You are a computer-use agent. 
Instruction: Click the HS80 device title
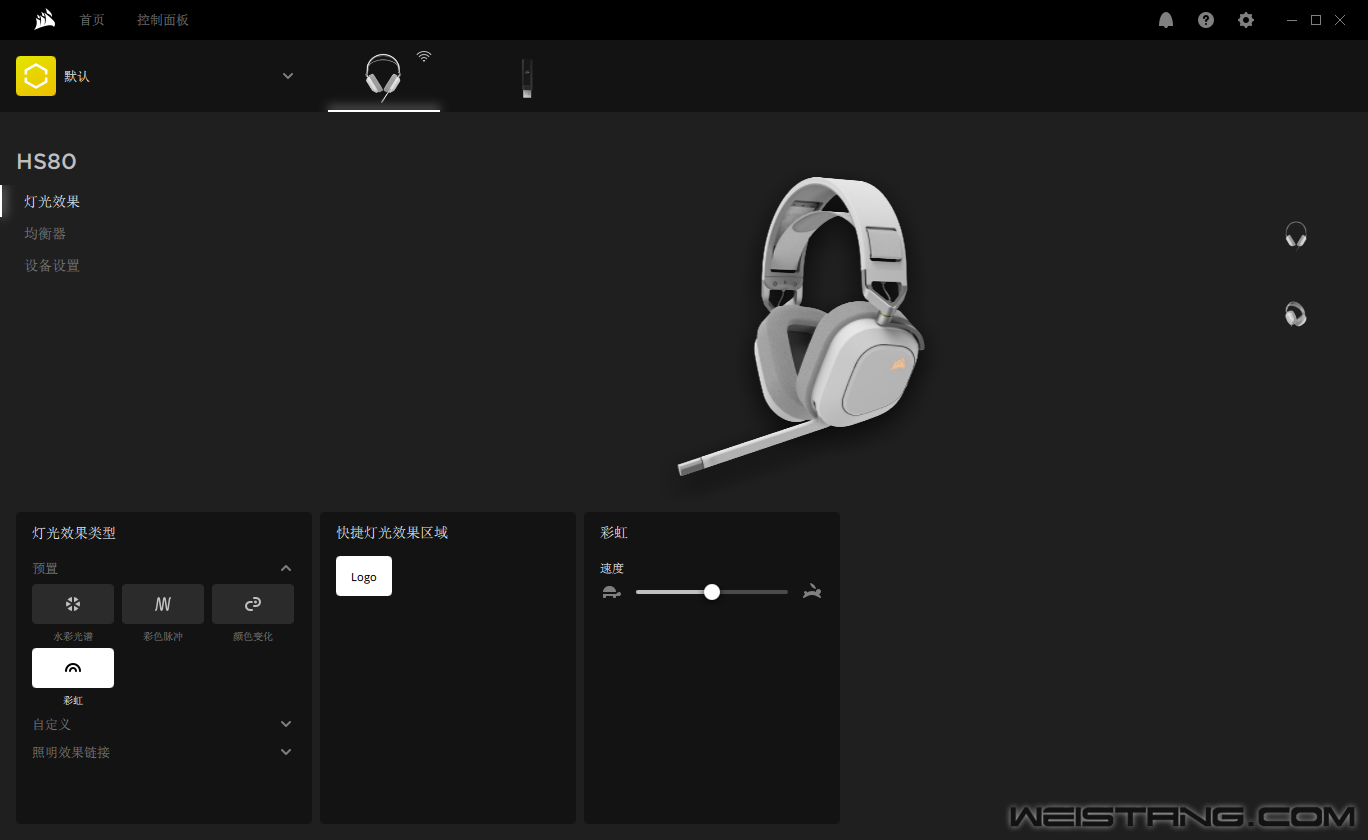click(47, 162)
